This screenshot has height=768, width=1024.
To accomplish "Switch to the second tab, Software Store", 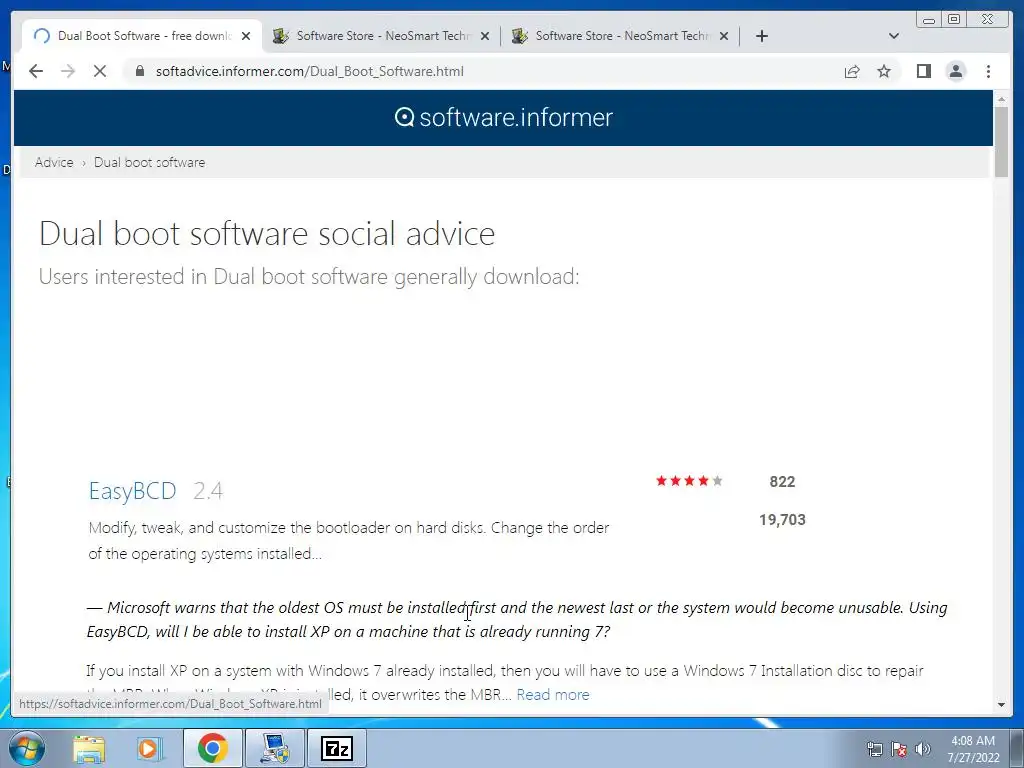I will [381, 36].
